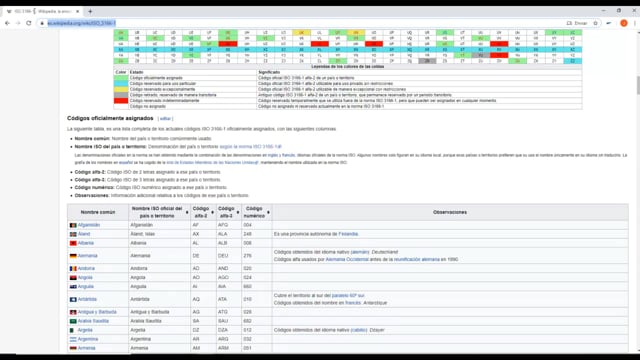Click the cyan legend swatch, uso particular

click(121, 83)
